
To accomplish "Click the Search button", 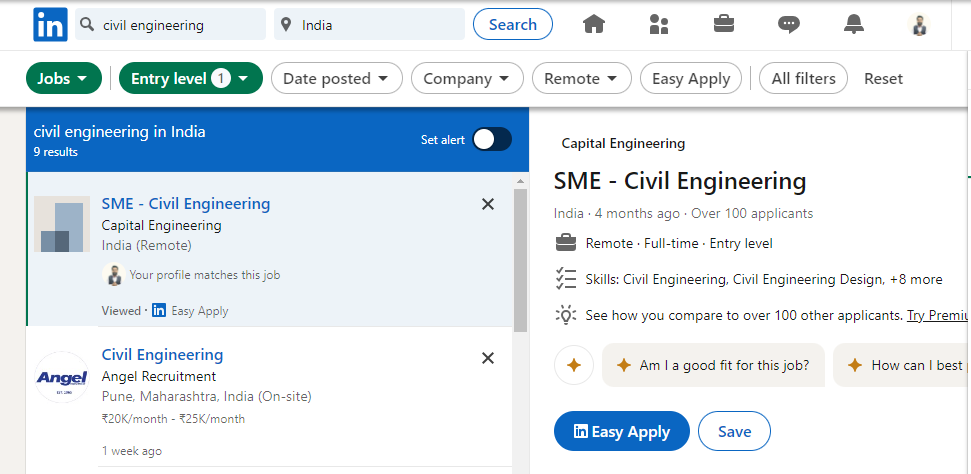I will click(x=513, y=24).
